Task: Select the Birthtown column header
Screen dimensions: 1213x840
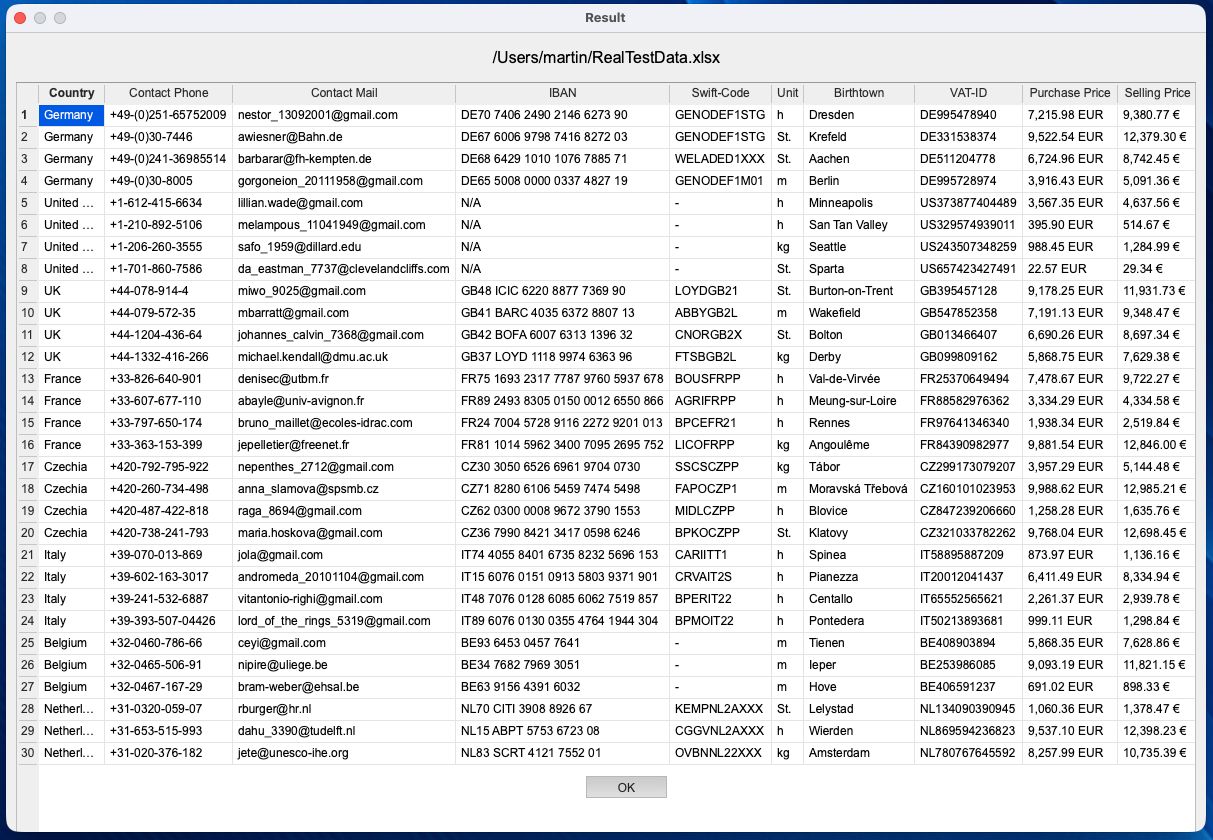Action: tap(858, 93)
